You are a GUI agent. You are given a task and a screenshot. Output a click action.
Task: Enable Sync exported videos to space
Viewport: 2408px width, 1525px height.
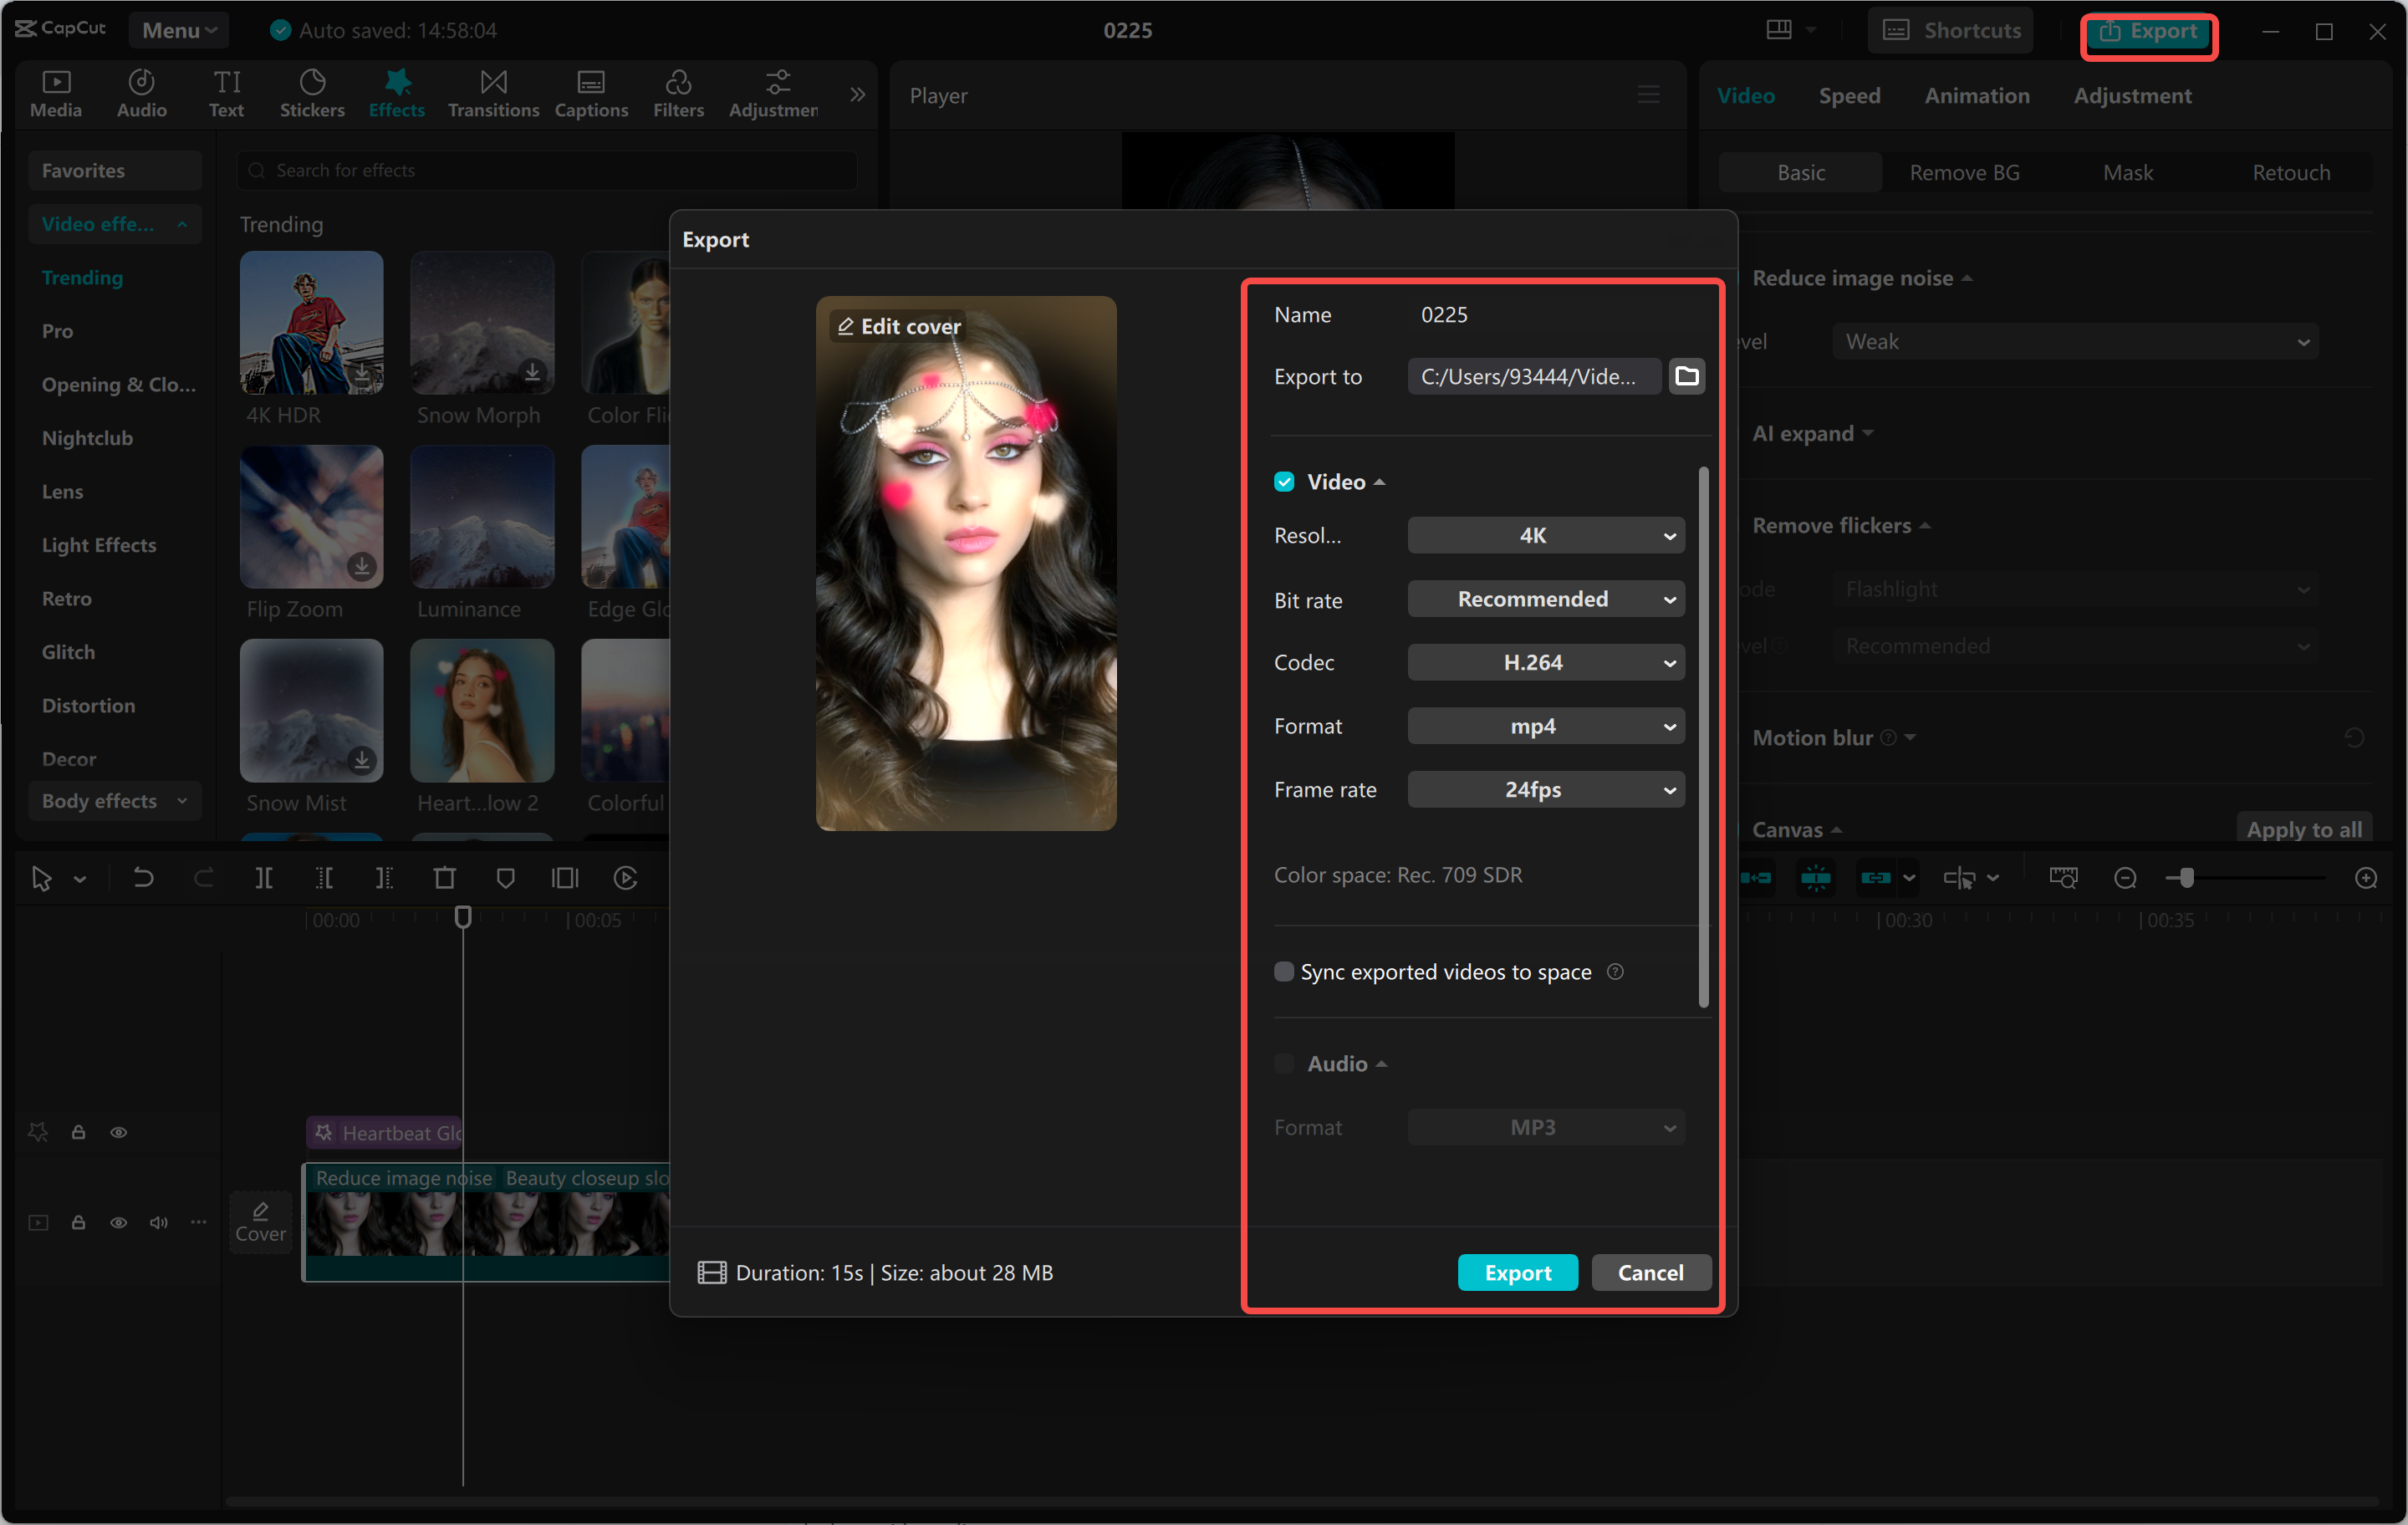click(1284, 972)
